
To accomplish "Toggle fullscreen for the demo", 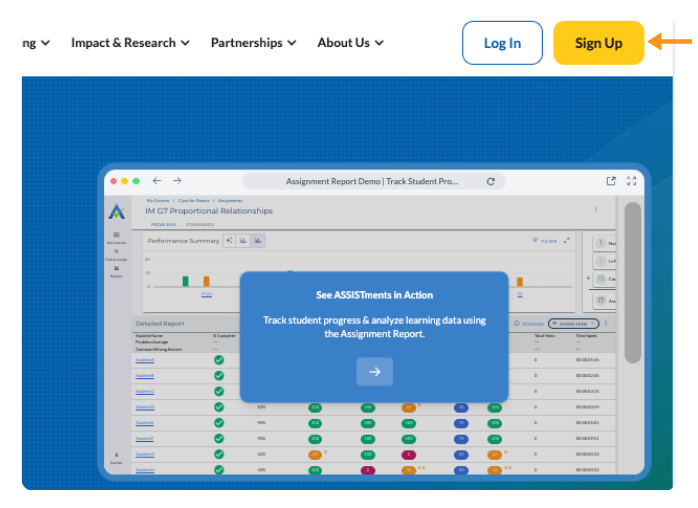I will point(631,181).
